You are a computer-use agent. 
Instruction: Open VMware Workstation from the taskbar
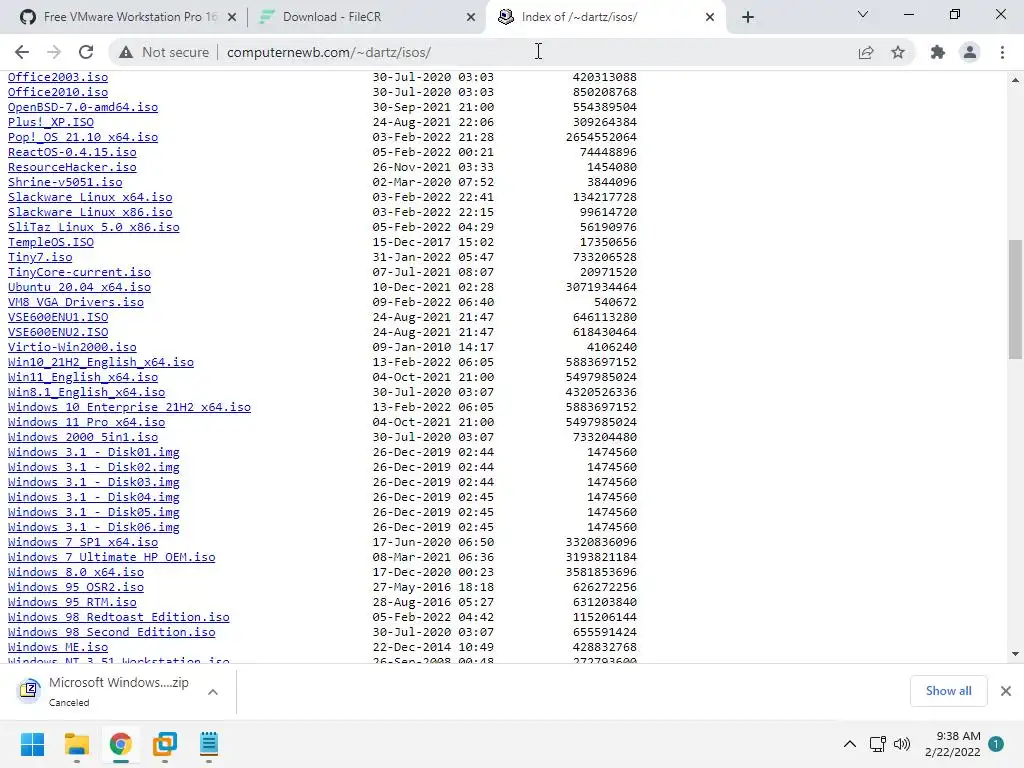[165, 744]
